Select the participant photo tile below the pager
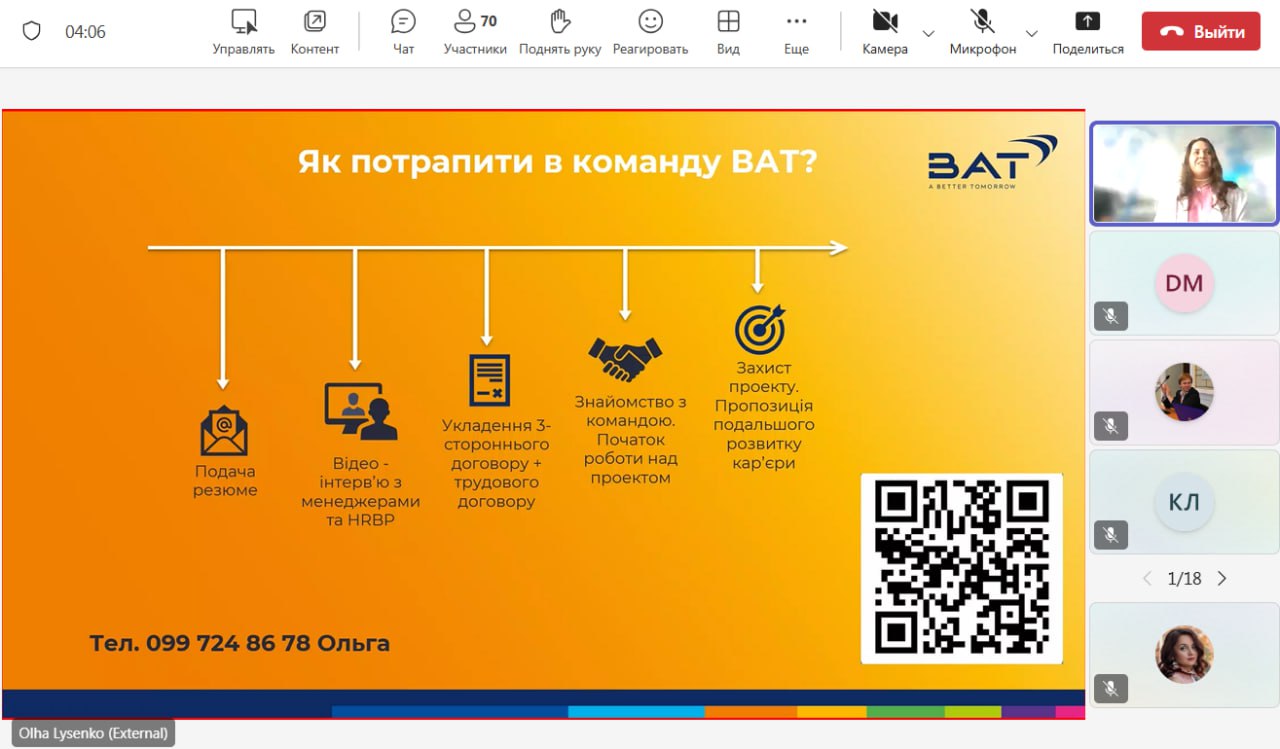 [1184, 655]
